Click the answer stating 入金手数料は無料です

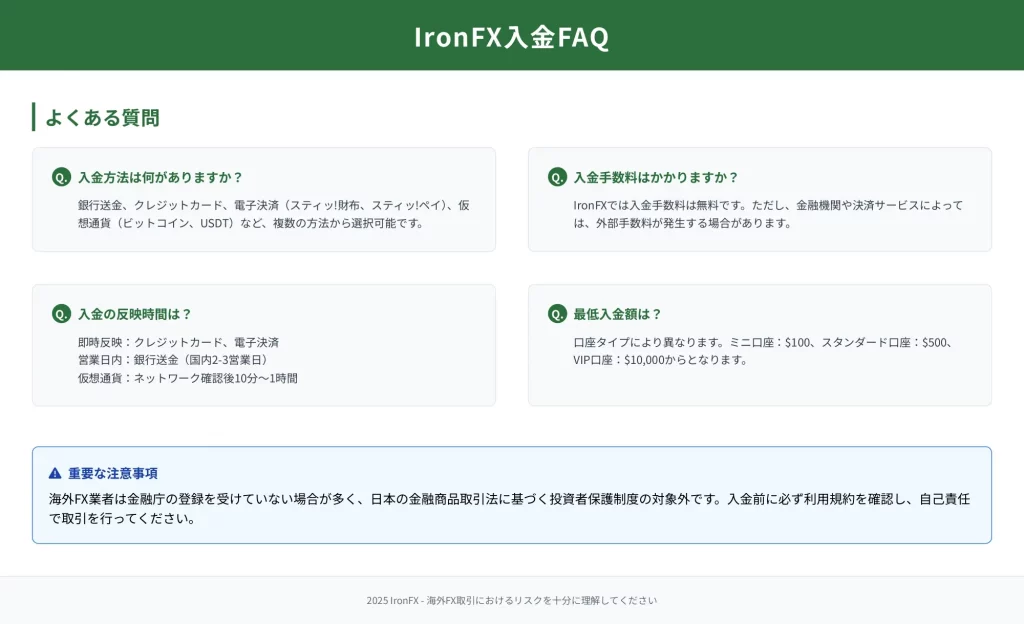(768, 214)
